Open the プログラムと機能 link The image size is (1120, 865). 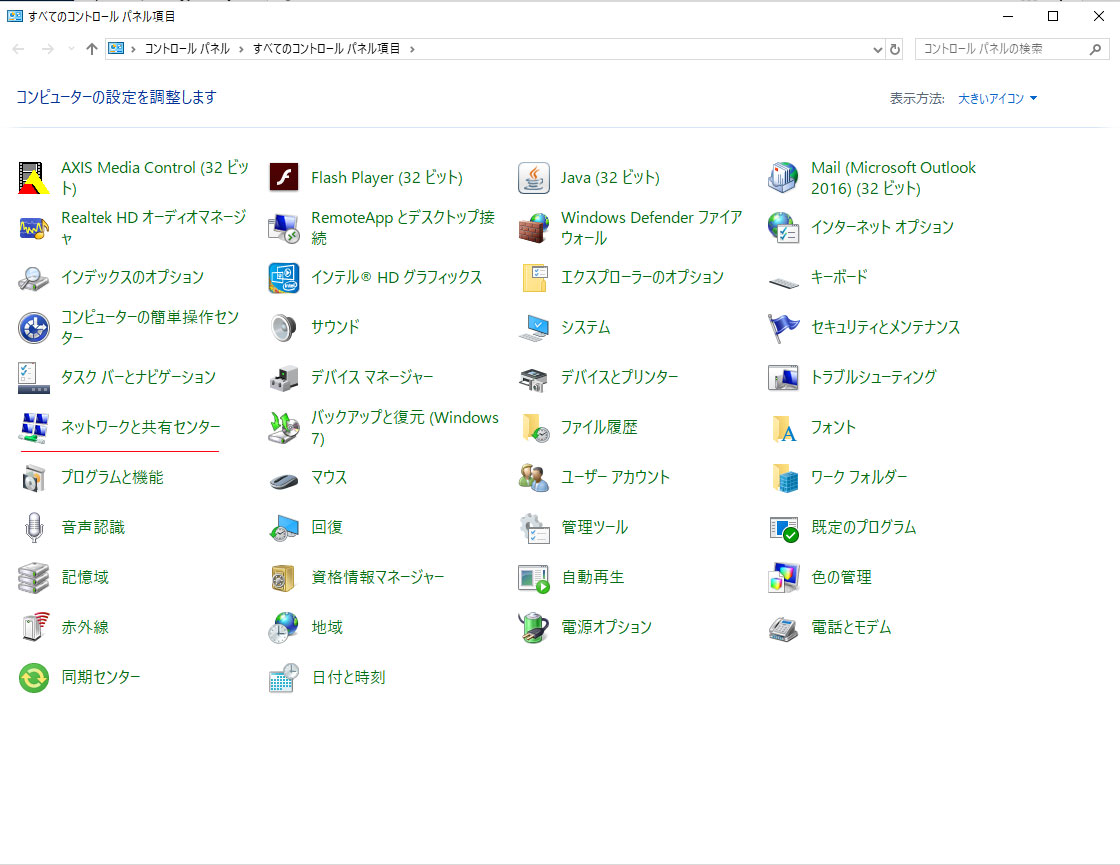point(112,477)
